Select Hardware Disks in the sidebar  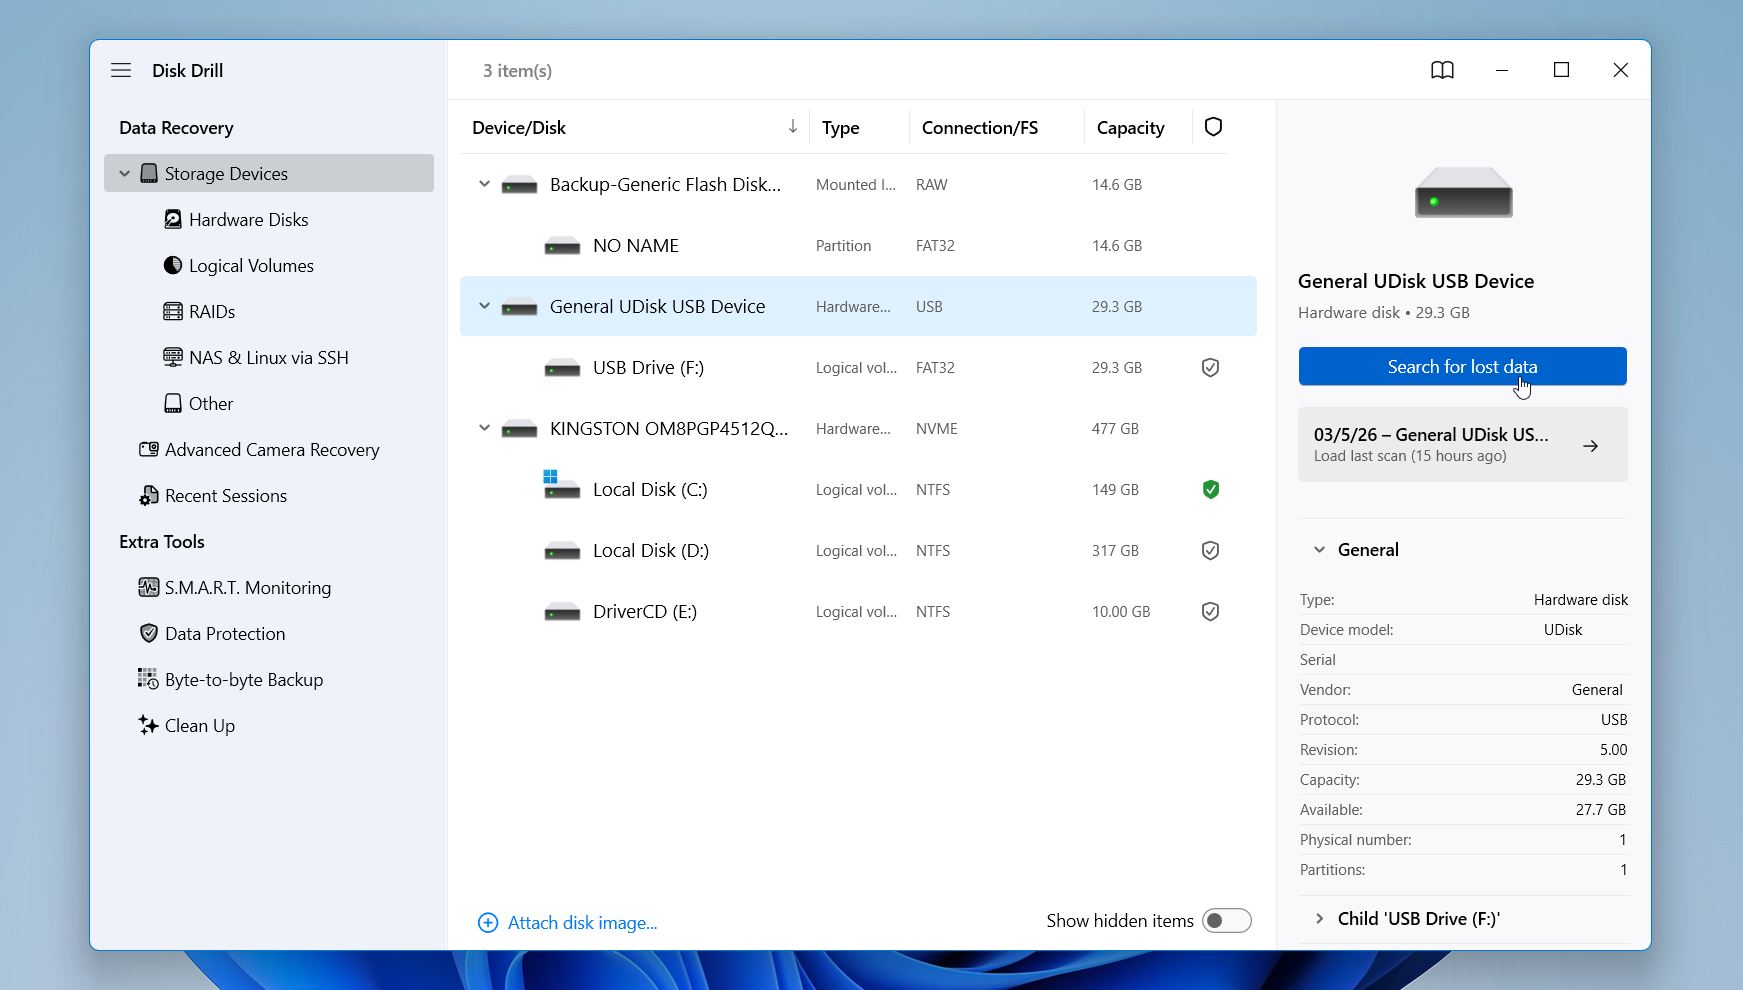coord(248,220)
